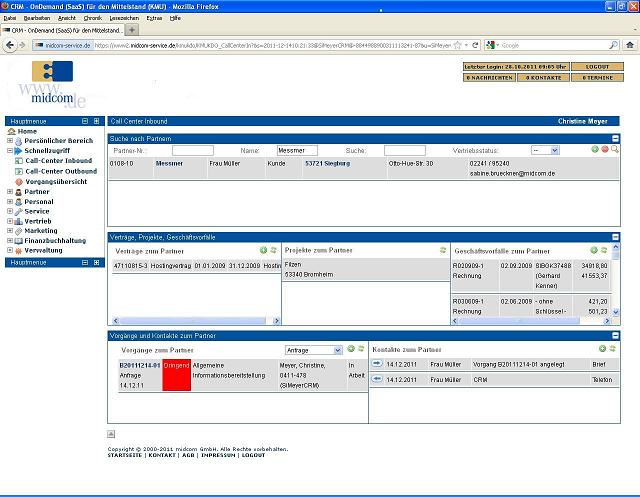Expand Persönlicher Bereich in the menu tree
The width and height of the screenshot is (640, 497).
pyautogui.click(x=10, y=140)
